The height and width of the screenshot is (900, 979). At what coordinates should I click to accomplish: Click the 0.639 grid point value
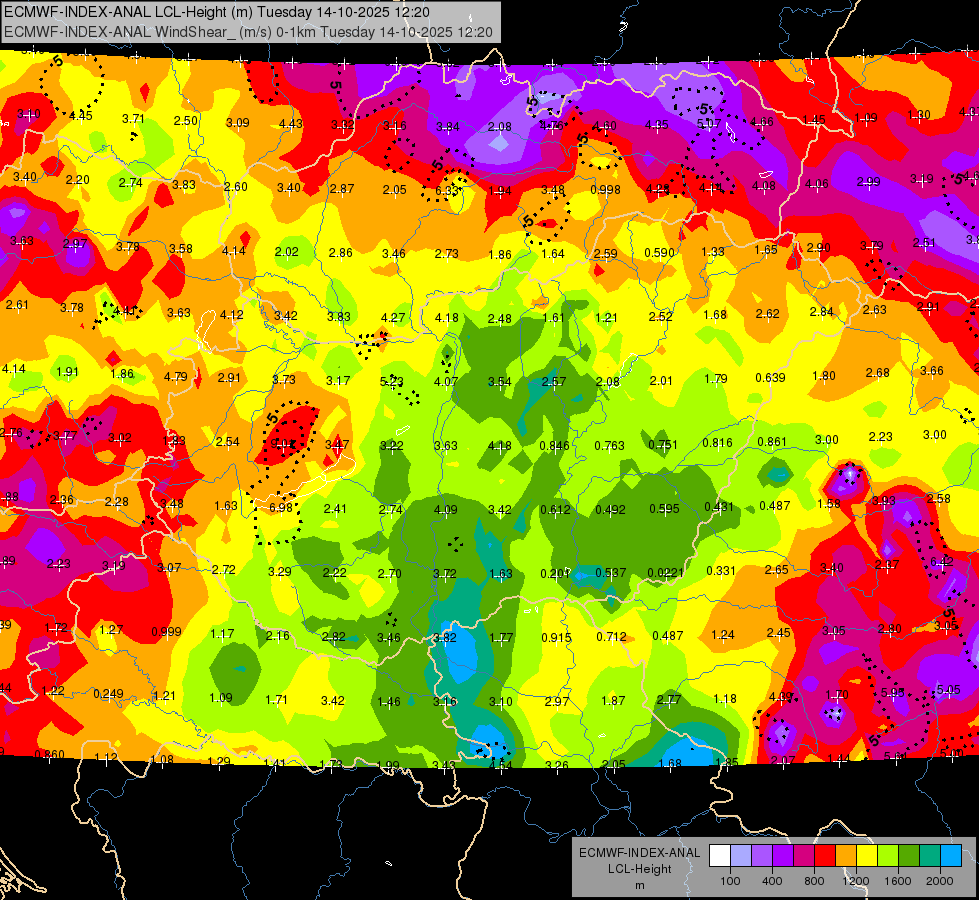770,378
